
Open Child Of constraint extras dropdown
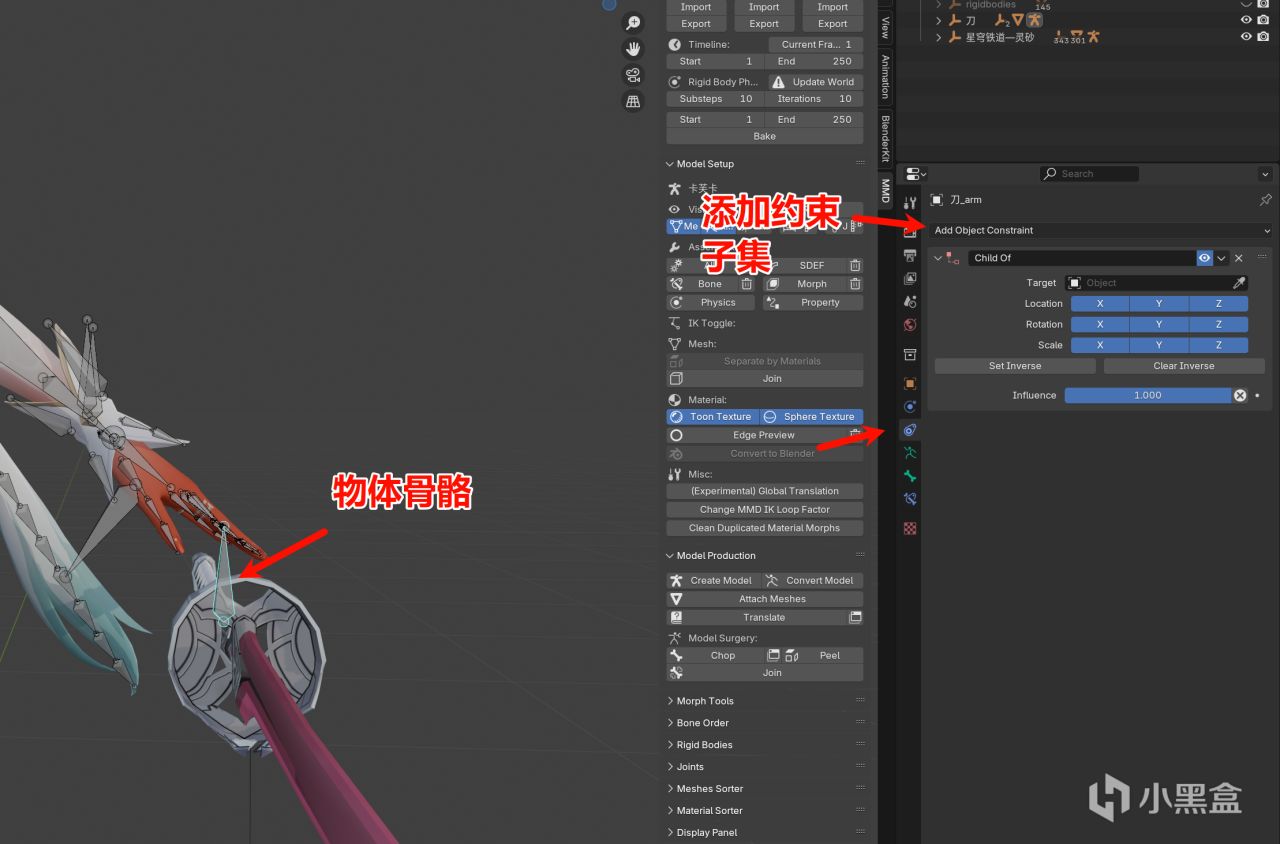1222,258
